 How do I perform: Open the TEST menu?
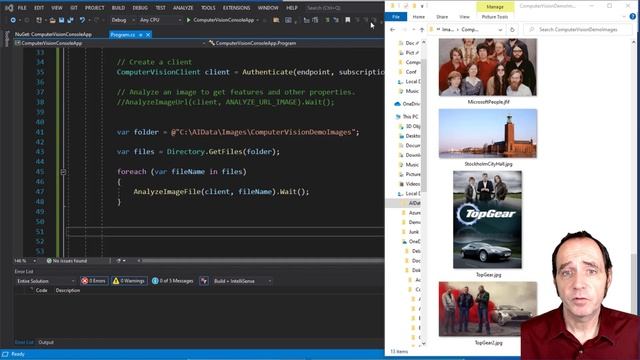pos(160,8)
